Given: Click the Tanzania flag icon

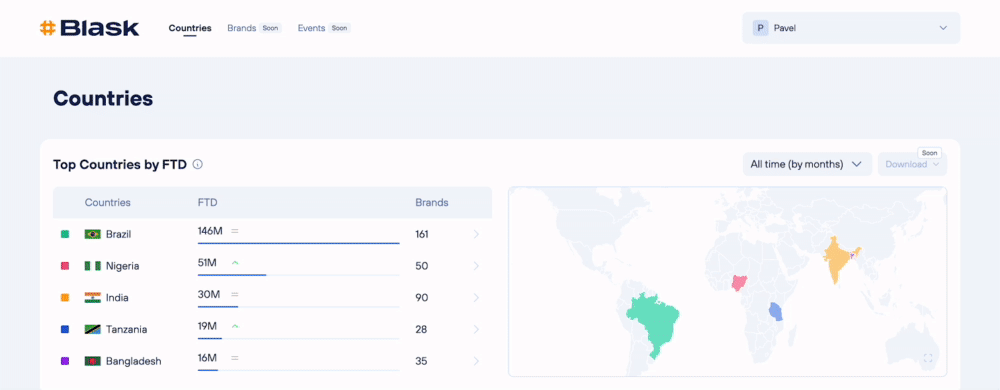Looking at the screenshot, I should click(92, 329).
